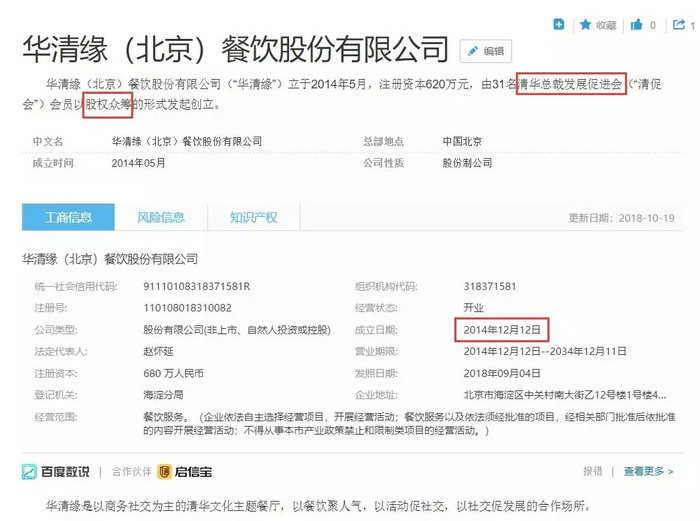Click the 报错 link

(593, 471)
